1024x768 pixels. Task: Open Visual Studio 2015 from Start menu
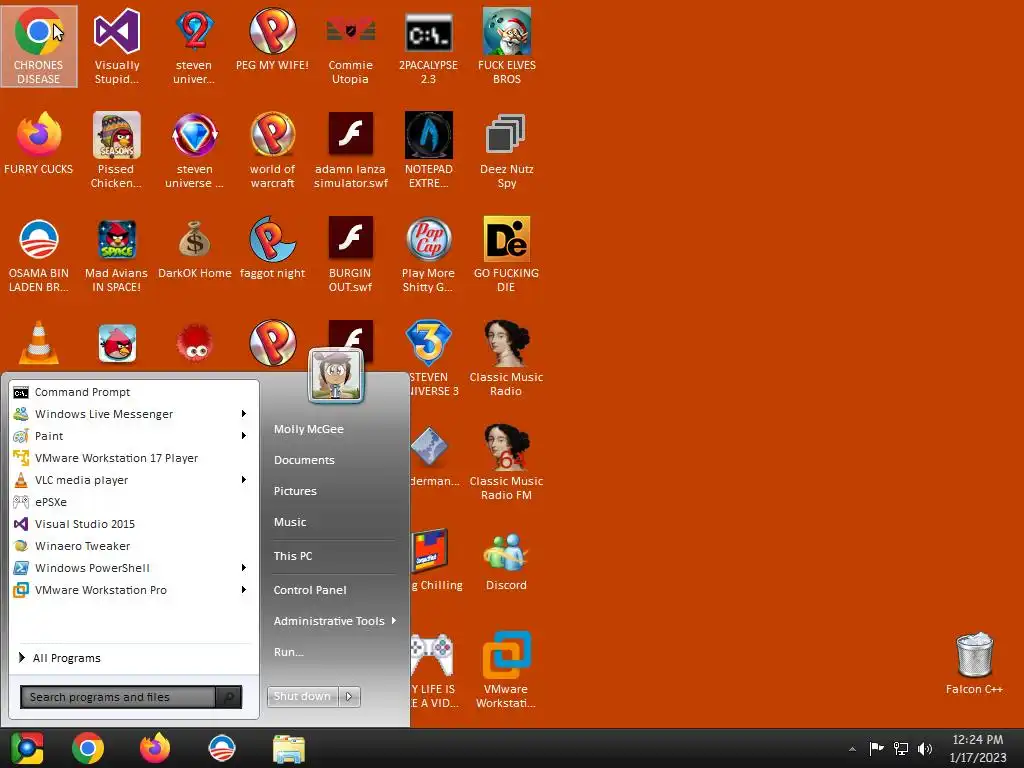point(134,524)
